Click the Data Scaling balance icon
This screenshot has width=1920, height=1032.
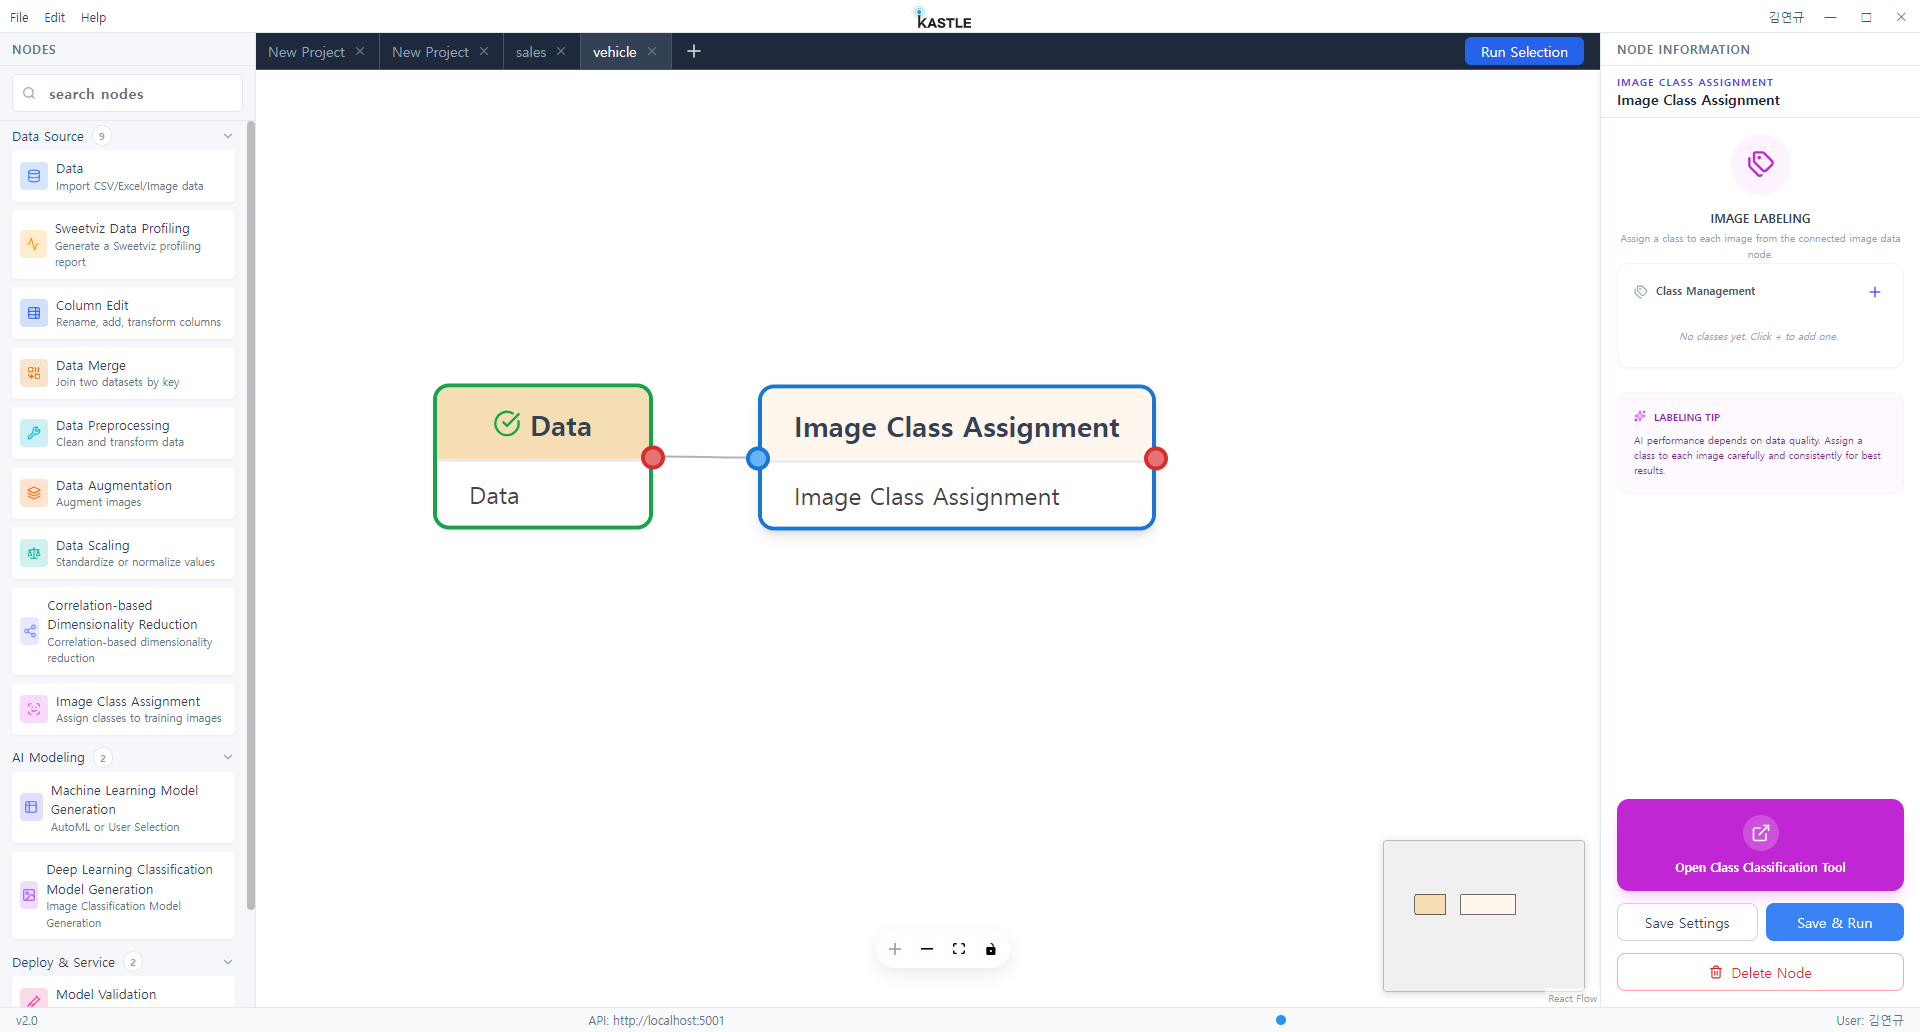pyautogui.click(x=34, y=553)
